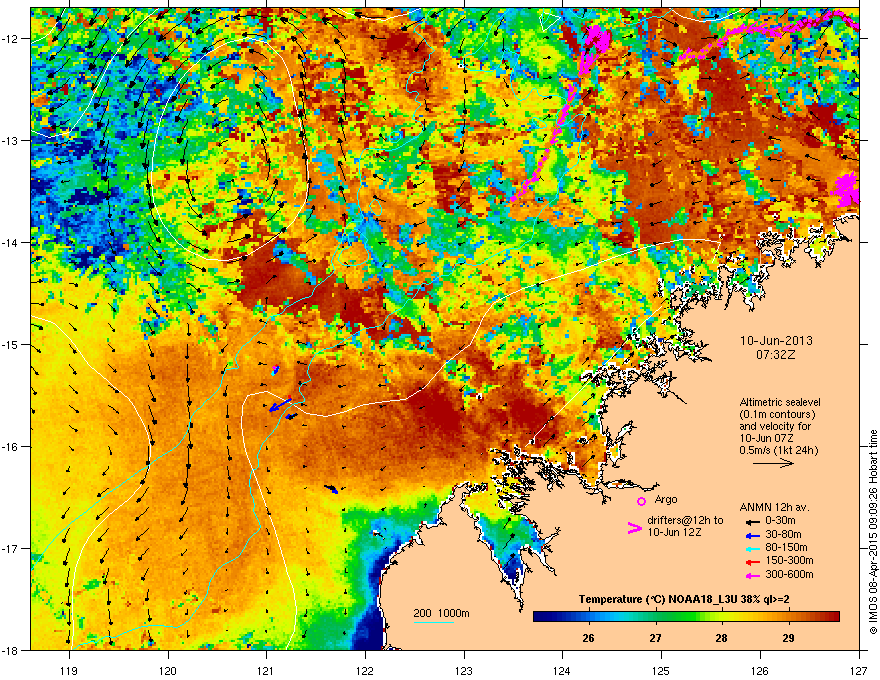The image size is (880, 680).
Task: Click the 'drifters@12h to' legend text
Action: pyautogui.click(x=685, y=521)
